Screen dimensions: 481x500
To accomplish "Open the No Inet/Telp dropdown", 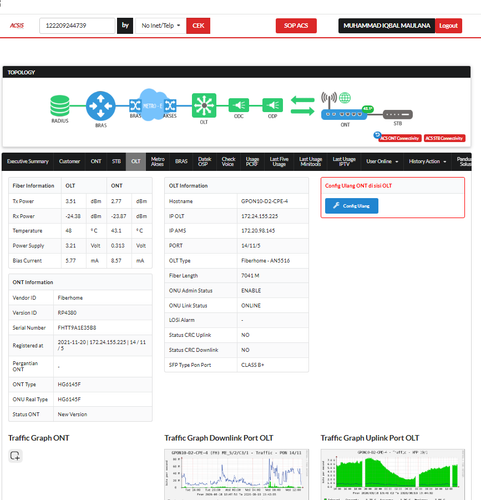I will (x=161, y=26).
